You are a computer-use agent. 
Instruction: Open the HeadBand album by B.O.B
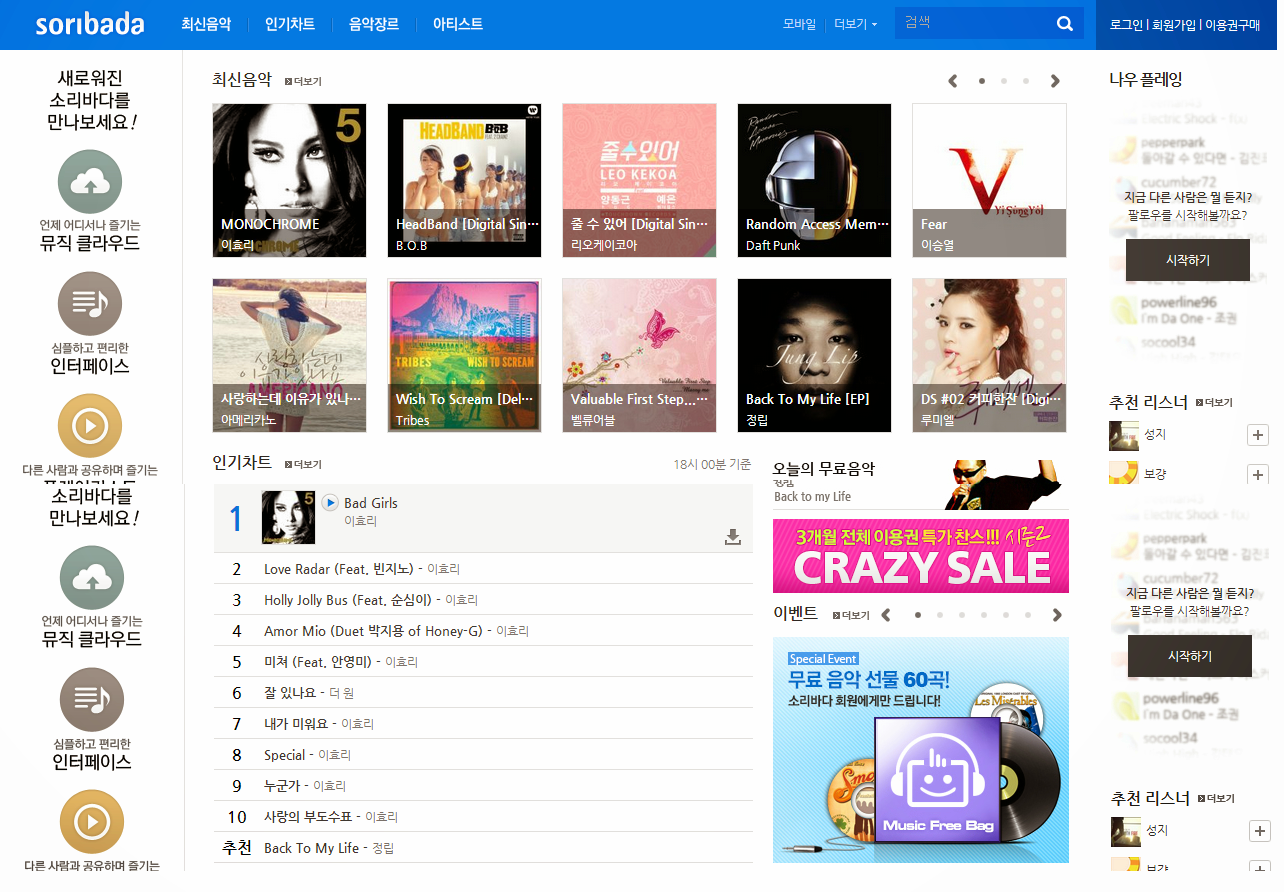coord(464,180)
